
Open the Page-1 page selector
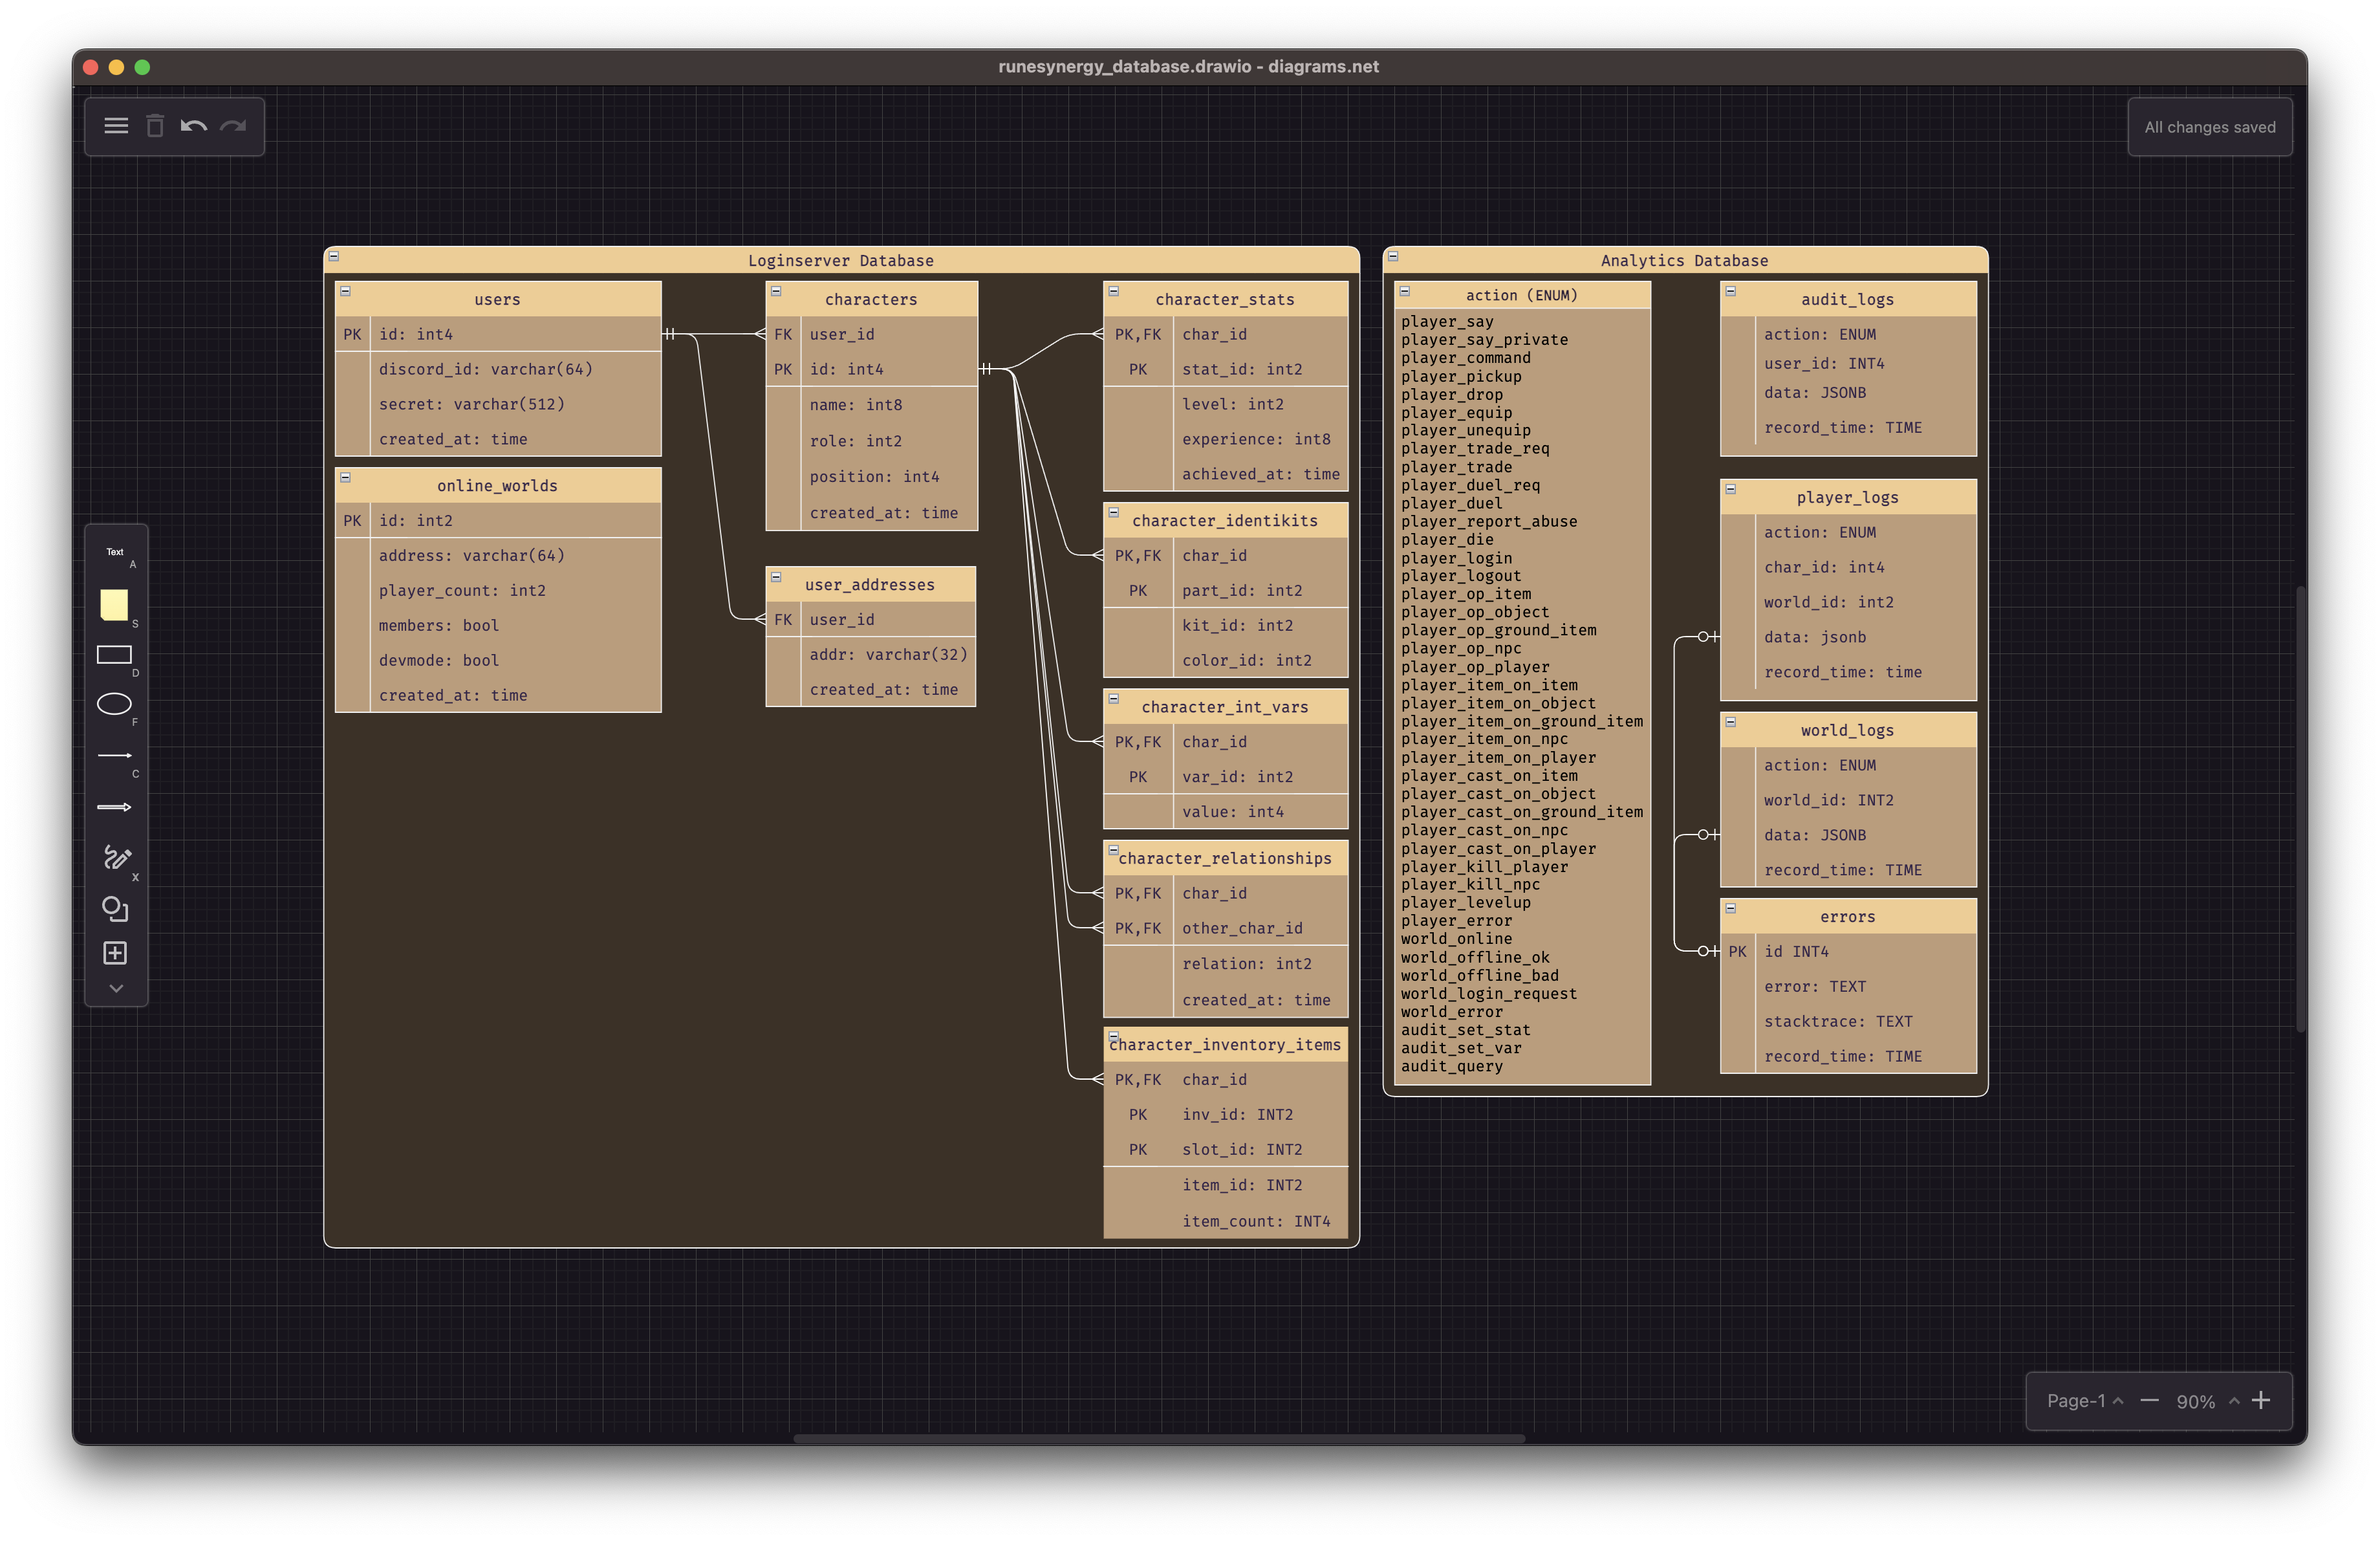click(2084, 1401)
